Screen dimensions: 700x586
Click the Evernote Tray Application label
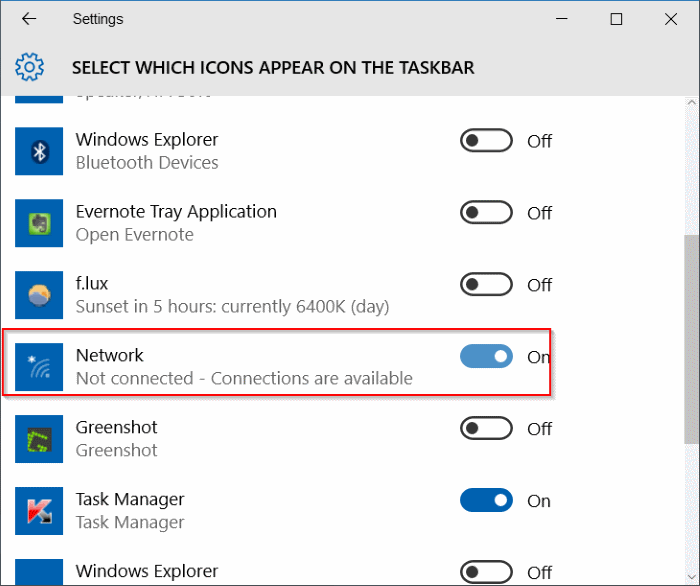coord(176,211)
